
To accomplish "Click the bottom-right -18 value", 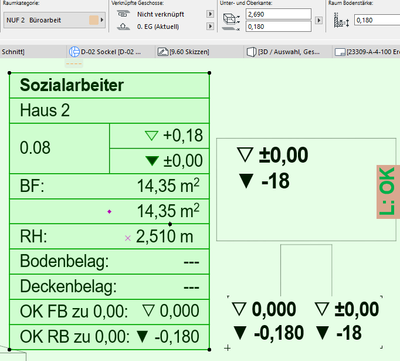I will coord(349,333).
